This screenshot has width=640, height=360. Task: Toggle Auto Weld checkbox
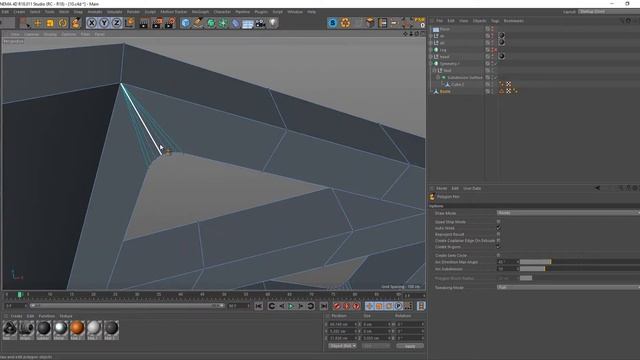coord(498,228)
